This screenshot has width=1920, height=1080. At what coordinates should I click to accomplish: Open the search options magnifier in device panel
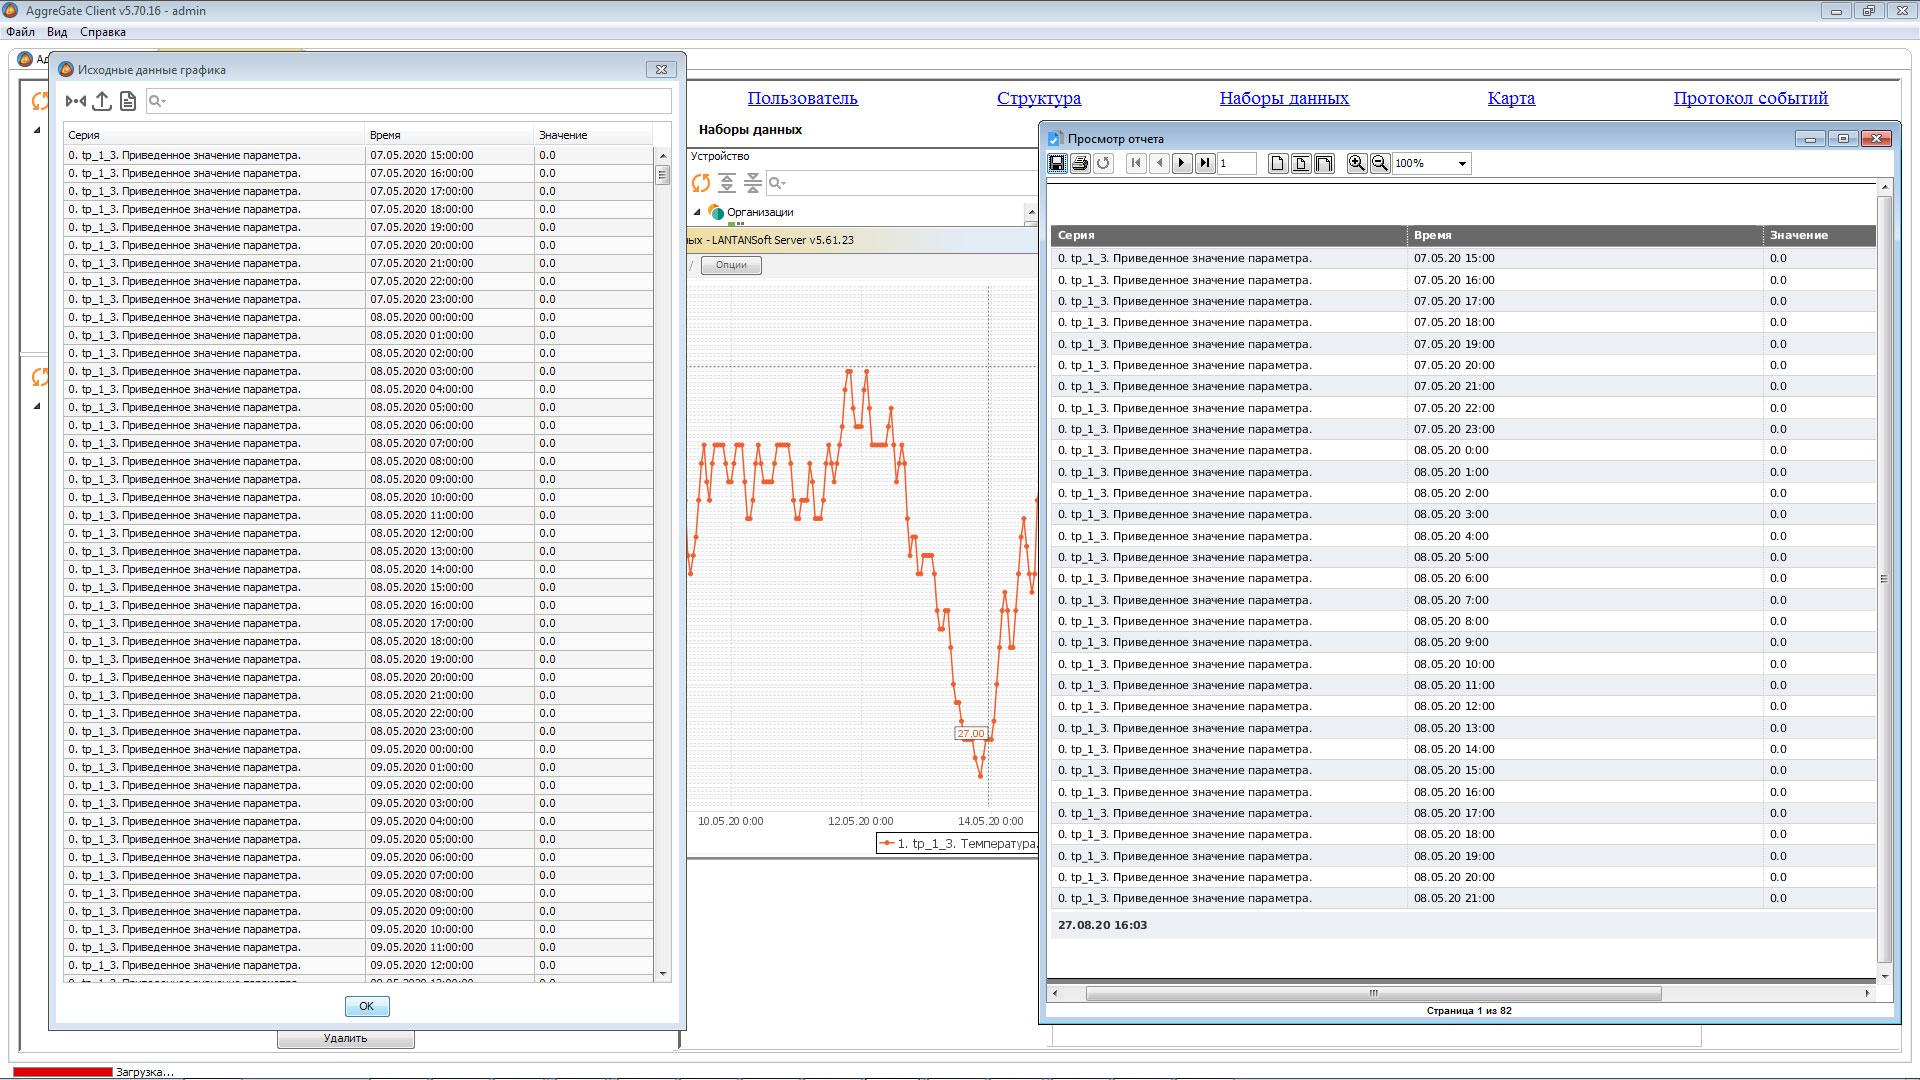click(x=777, y=183)
